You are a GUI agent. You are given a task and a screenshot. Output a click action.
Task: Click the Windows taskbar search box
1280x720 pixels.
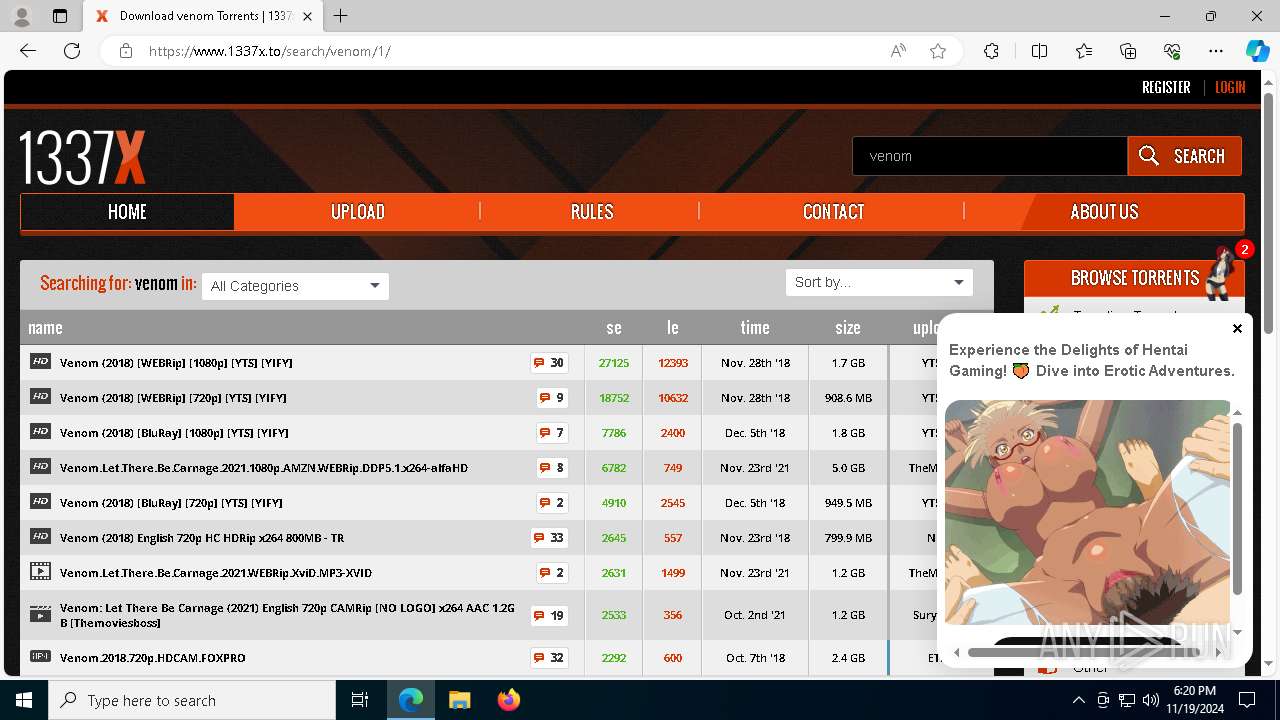(192, 700)
